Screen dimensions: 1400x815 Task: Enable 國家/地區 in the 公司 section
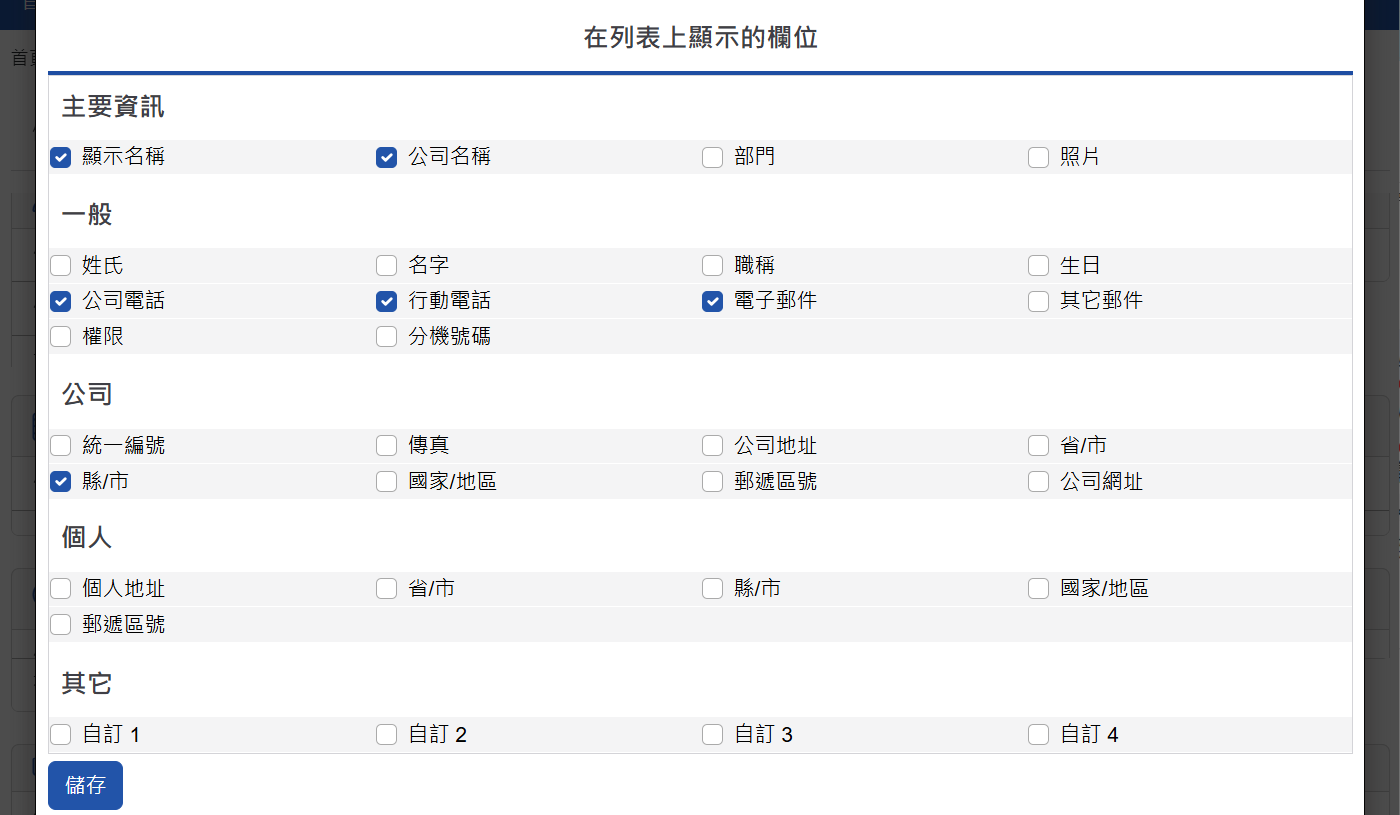pyautogui.click(x=387, y=482)
